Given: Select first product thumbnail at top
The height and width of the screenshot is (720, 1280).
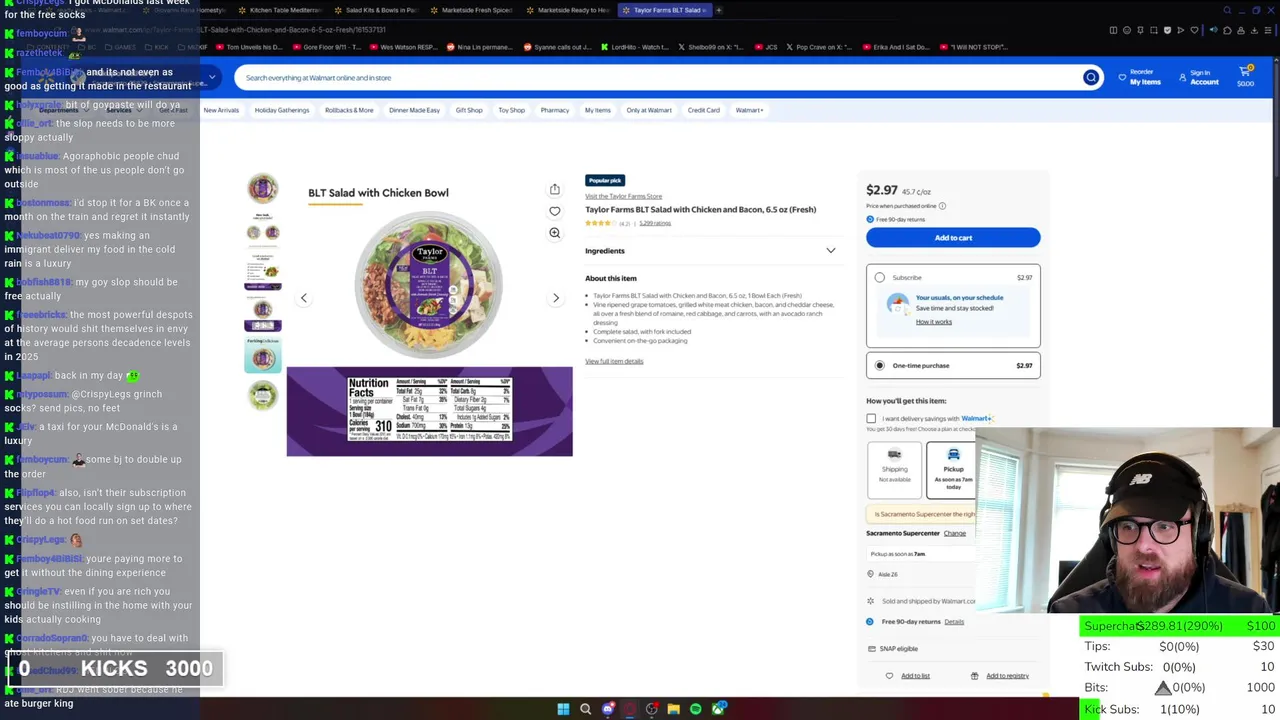Looking at the screenshot, I should (263, 188).
